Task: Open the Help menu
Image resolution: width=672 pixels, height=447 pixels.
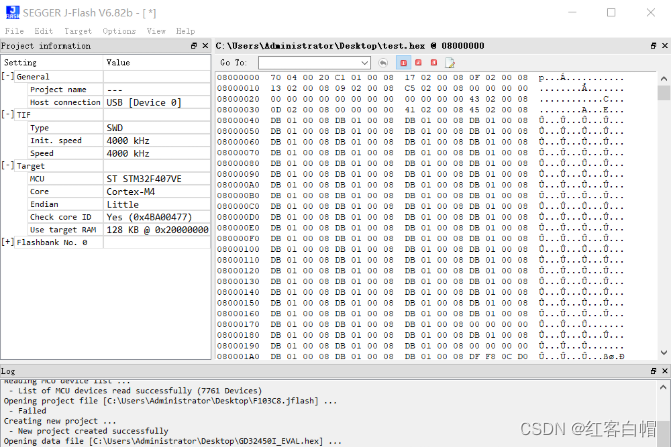Action: [x=185, y=31]
